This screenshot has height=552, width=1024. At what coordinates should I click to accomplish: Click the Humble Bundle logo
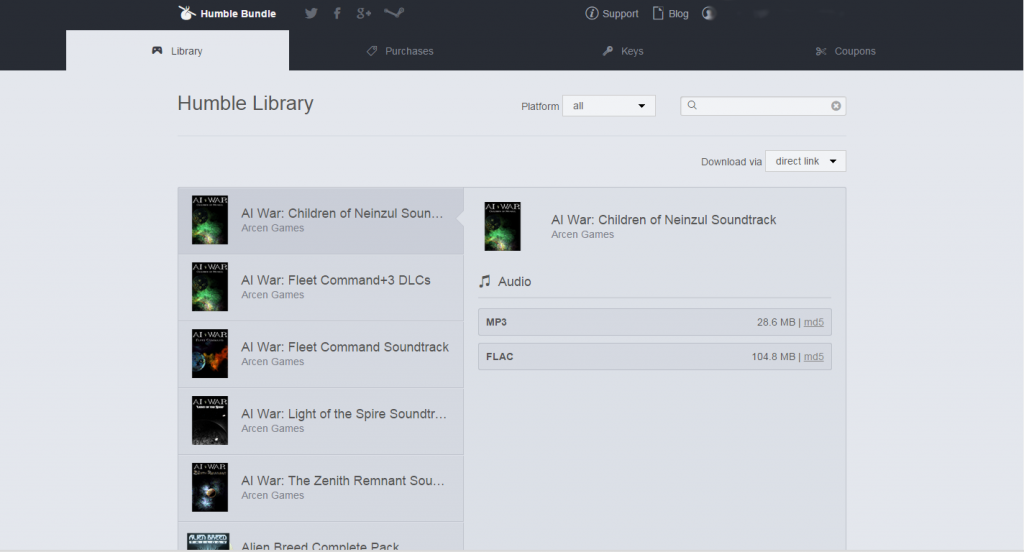click(227, 13)
